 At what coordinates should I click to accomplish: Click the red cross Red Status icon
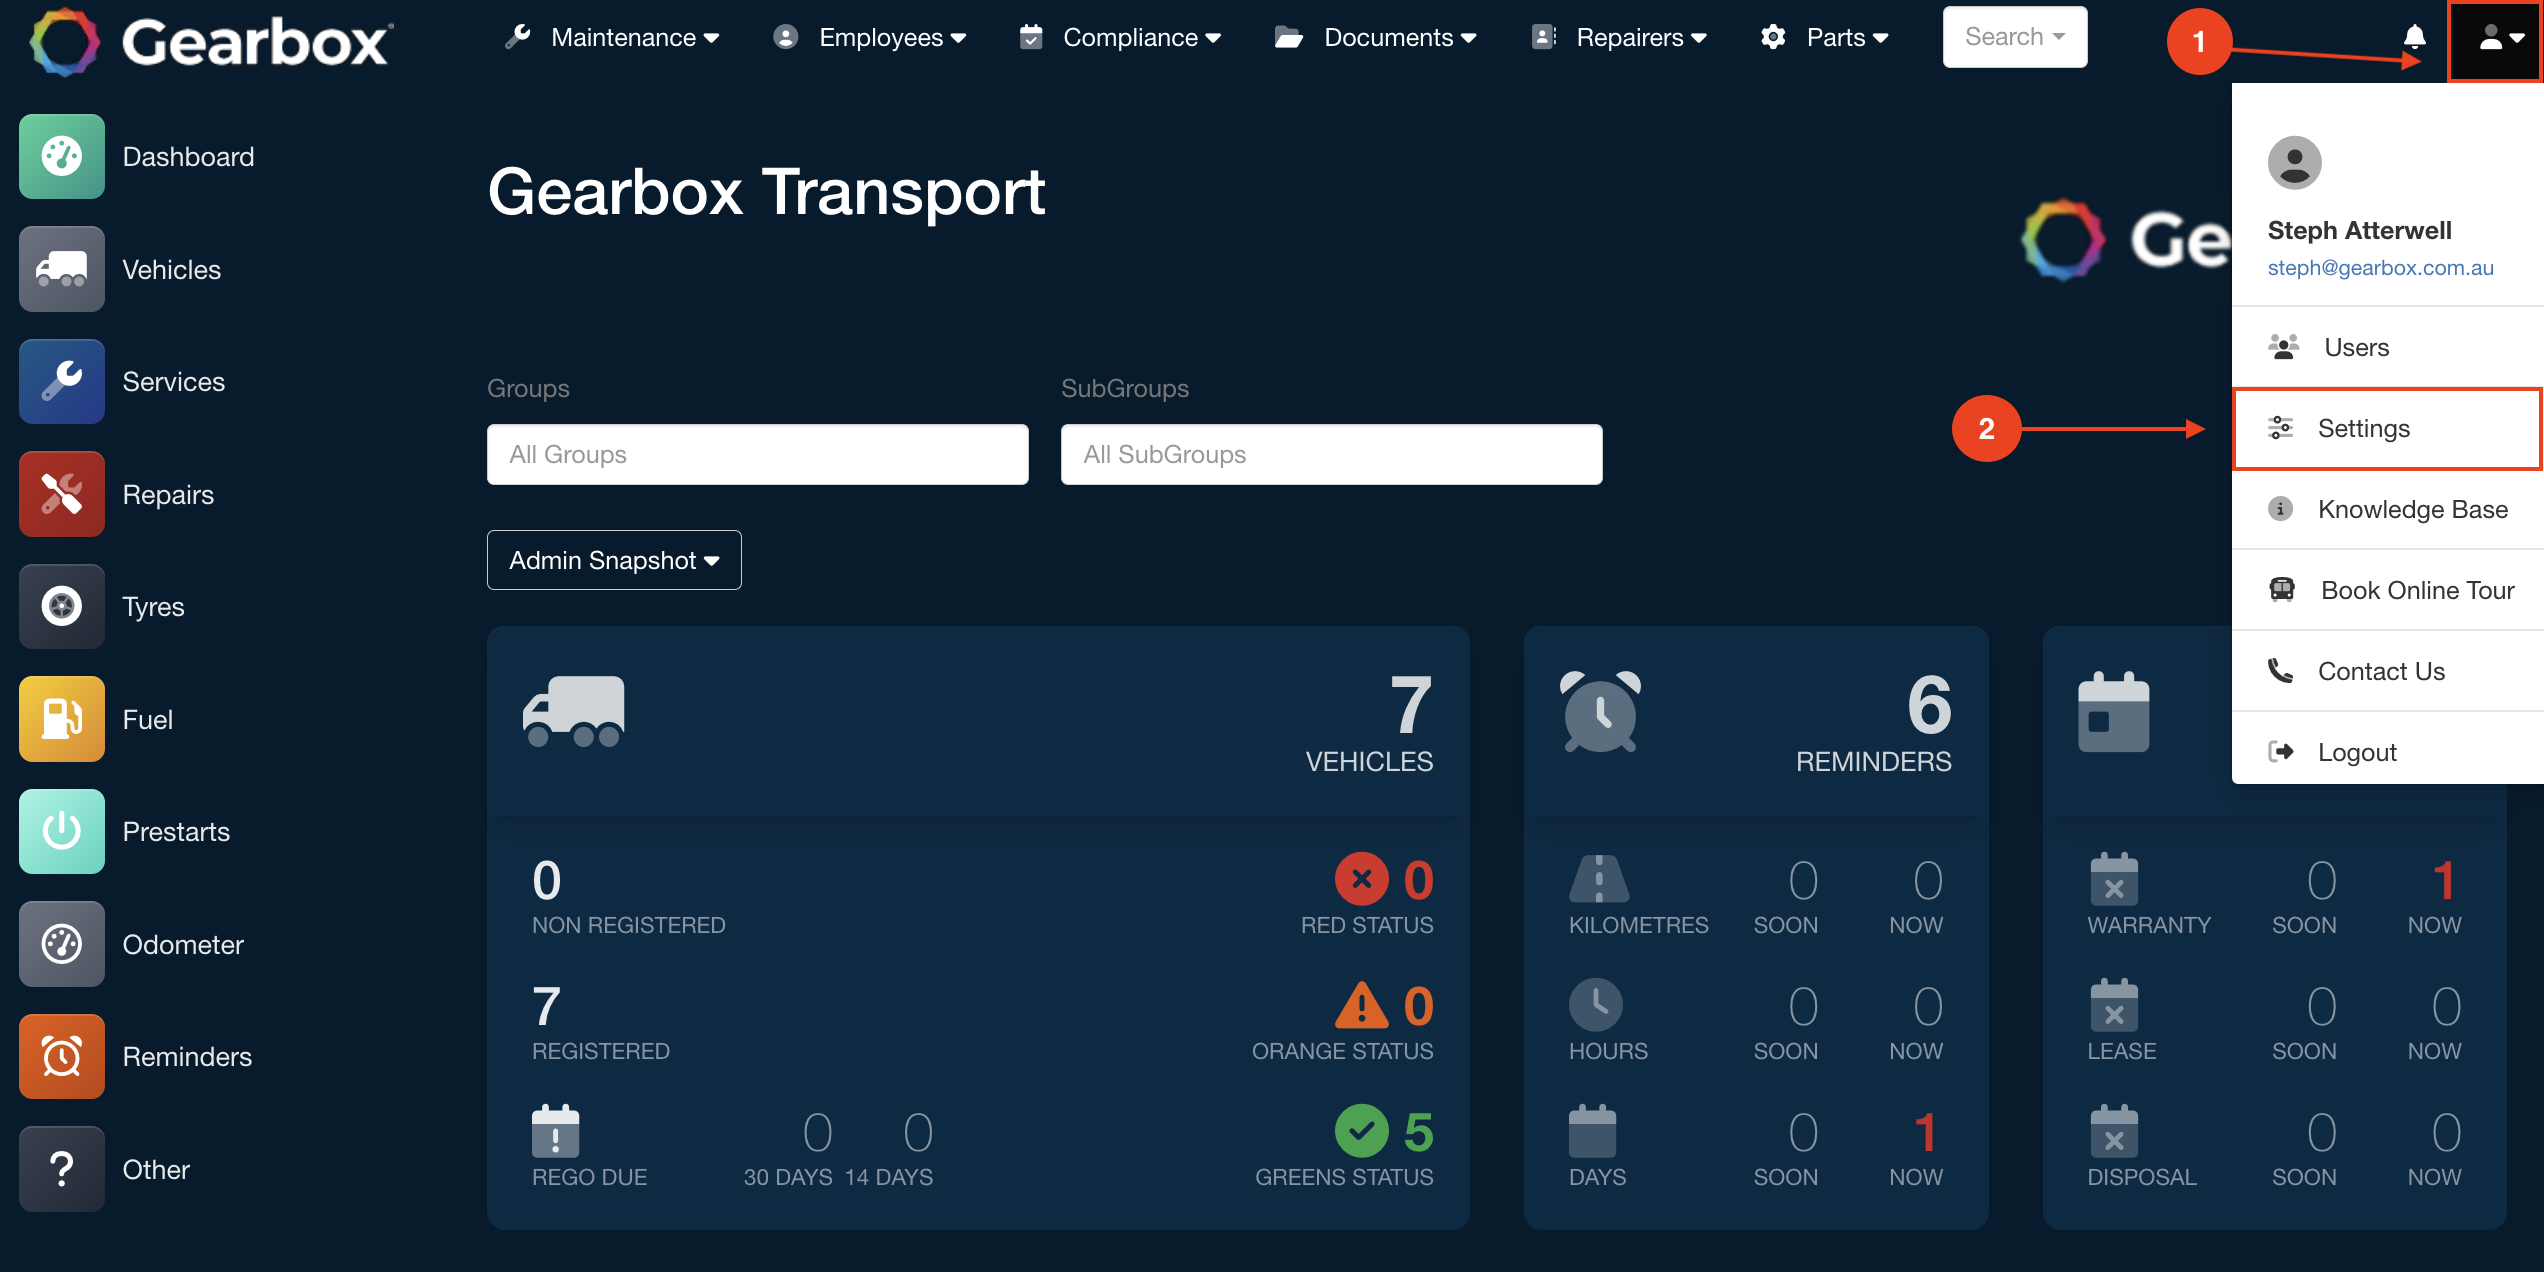(1361, 879)
